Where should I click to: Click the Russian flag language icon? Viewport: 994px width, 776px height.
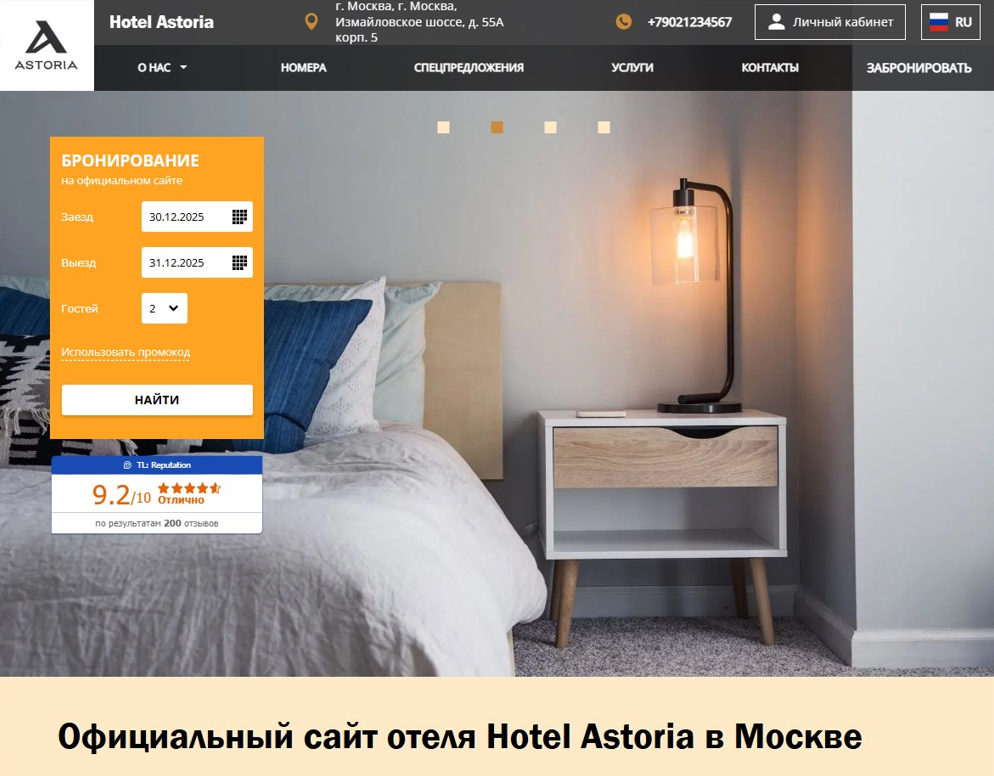coord(938,22)
